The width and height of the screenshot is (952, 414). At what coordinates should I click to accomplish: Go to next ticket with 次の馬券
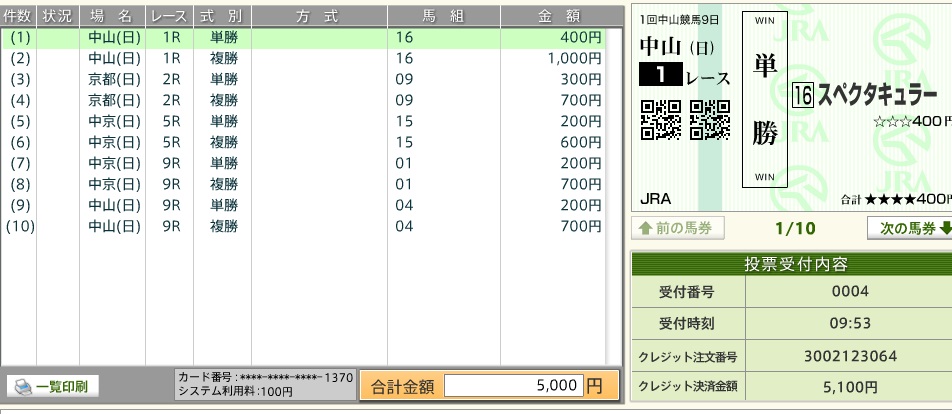[x=910, y=228]
